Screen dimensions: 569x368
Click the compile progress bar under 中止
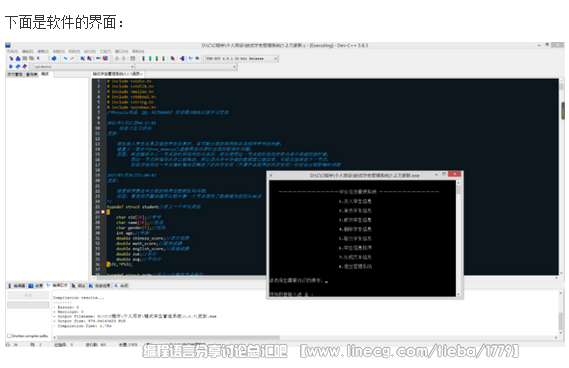[28, 305]
